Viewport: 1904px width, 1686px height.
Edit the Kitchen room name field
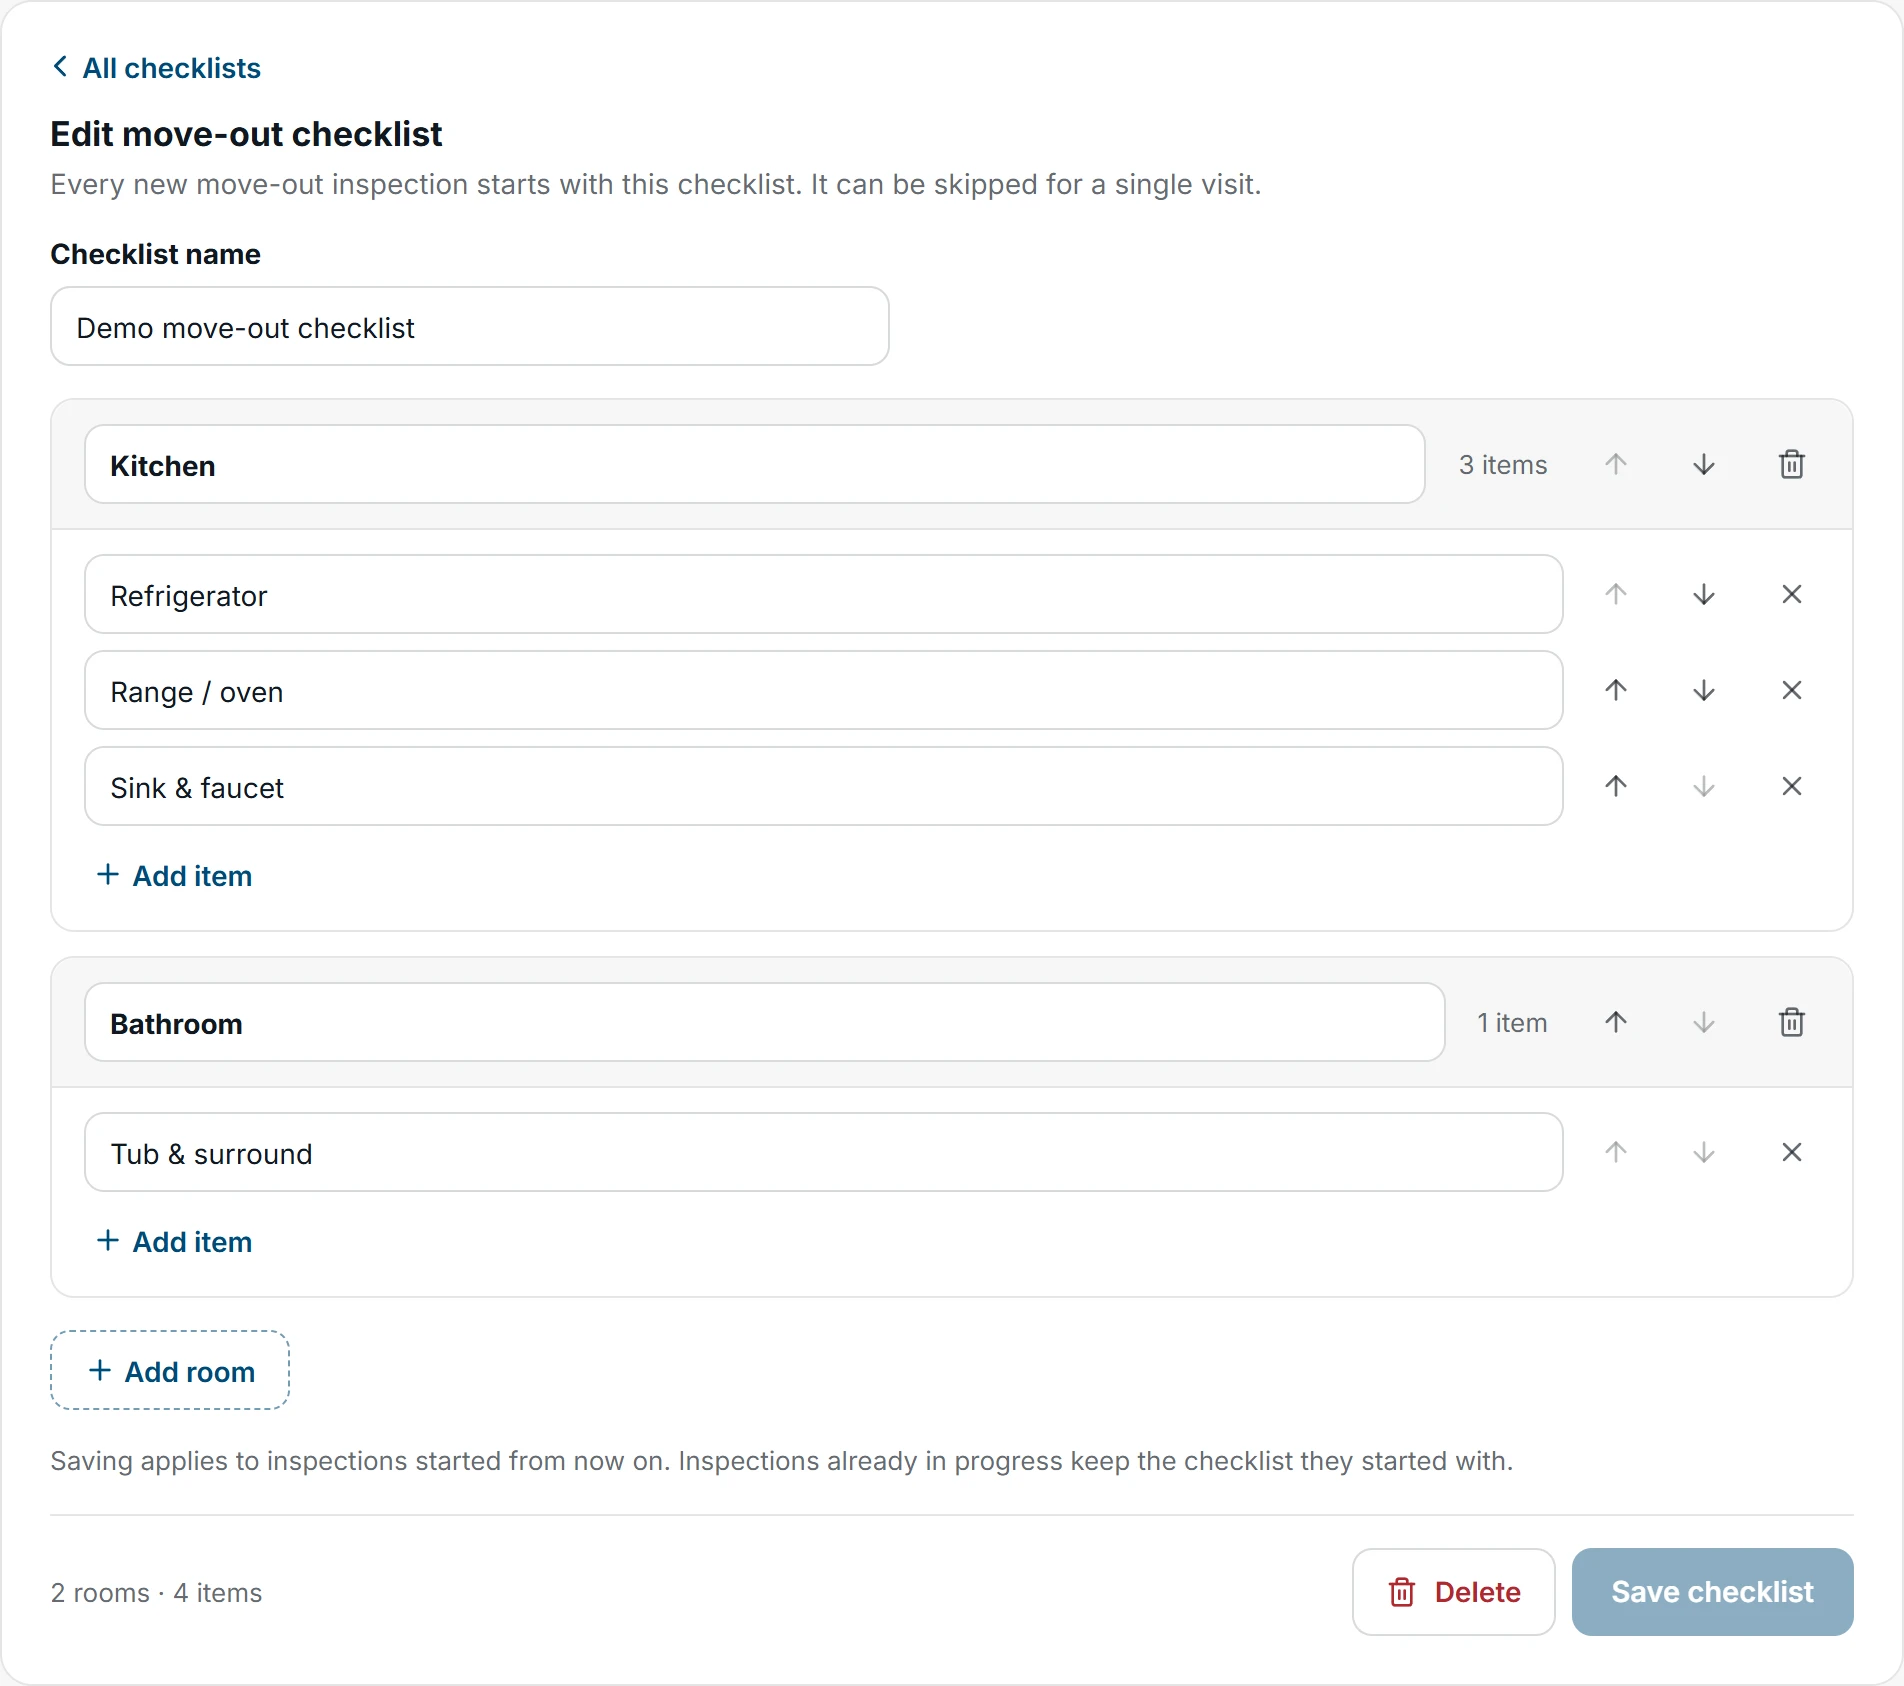pyautogui.click(x=755, y=465)
